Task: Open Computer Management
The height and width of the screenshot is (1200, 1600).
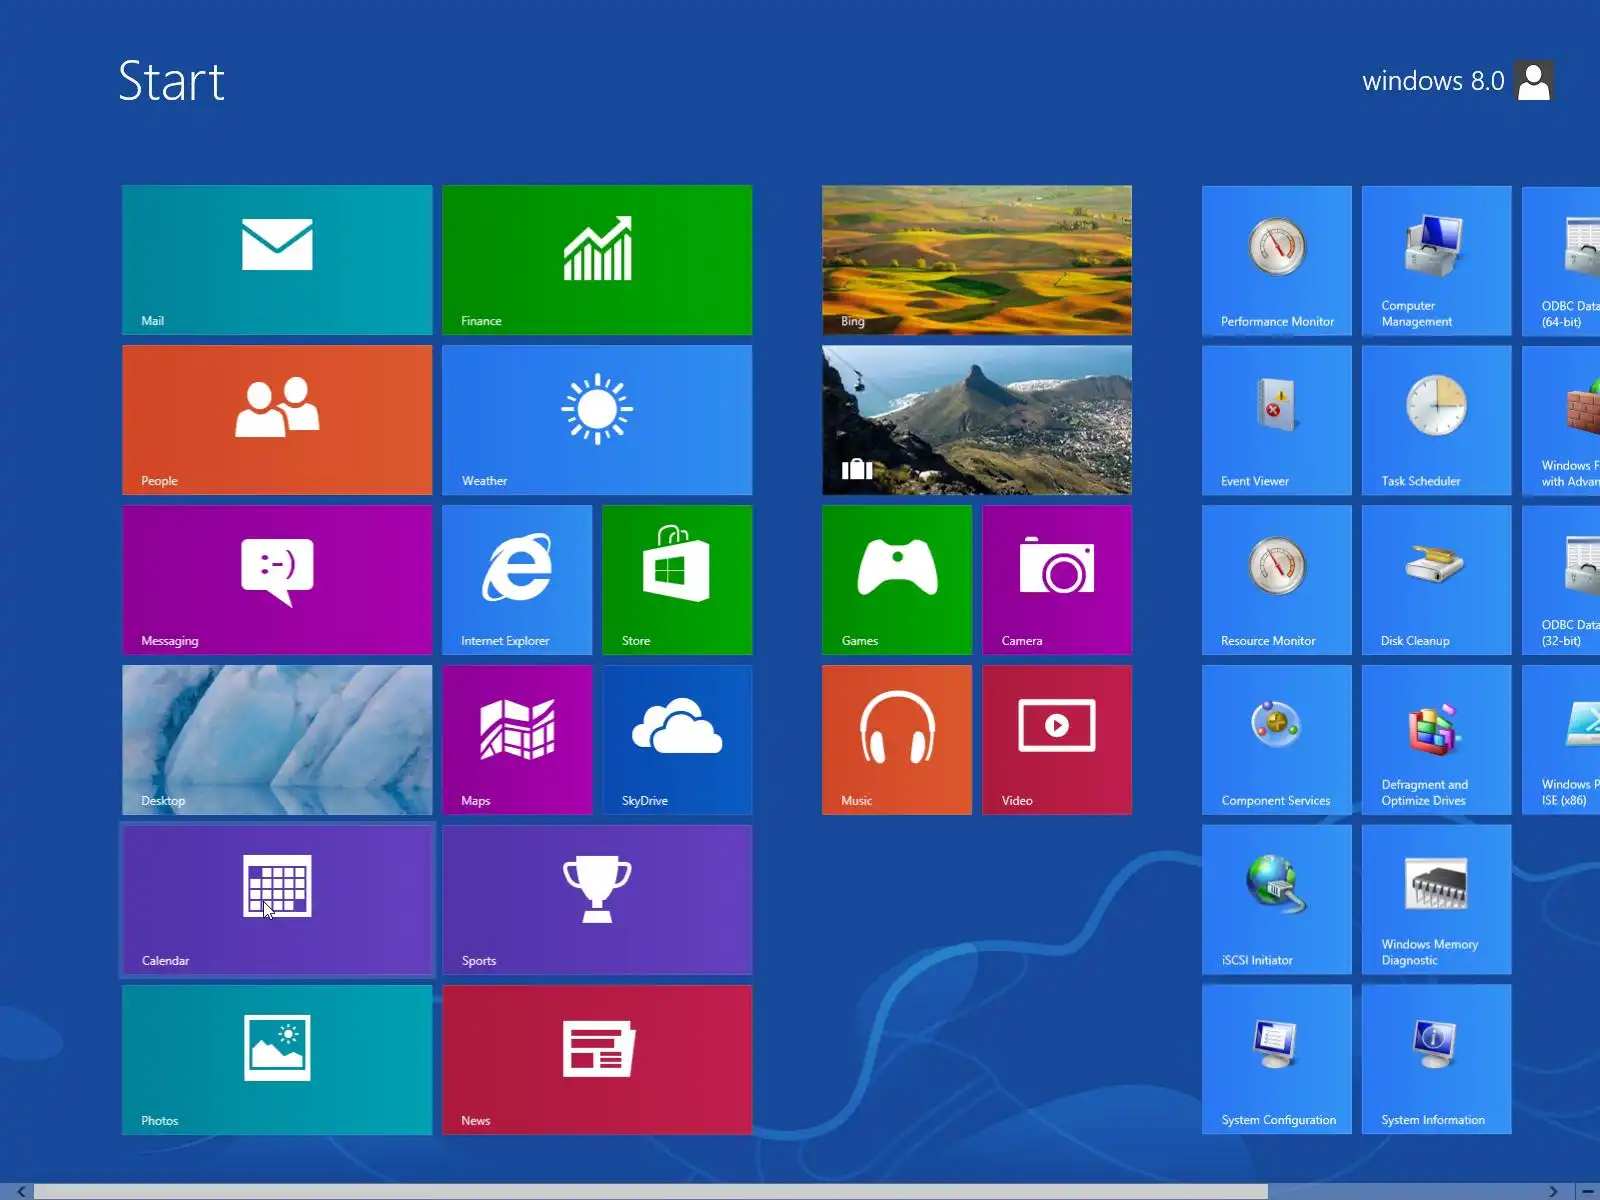Action: click(x=1437, y=260)
